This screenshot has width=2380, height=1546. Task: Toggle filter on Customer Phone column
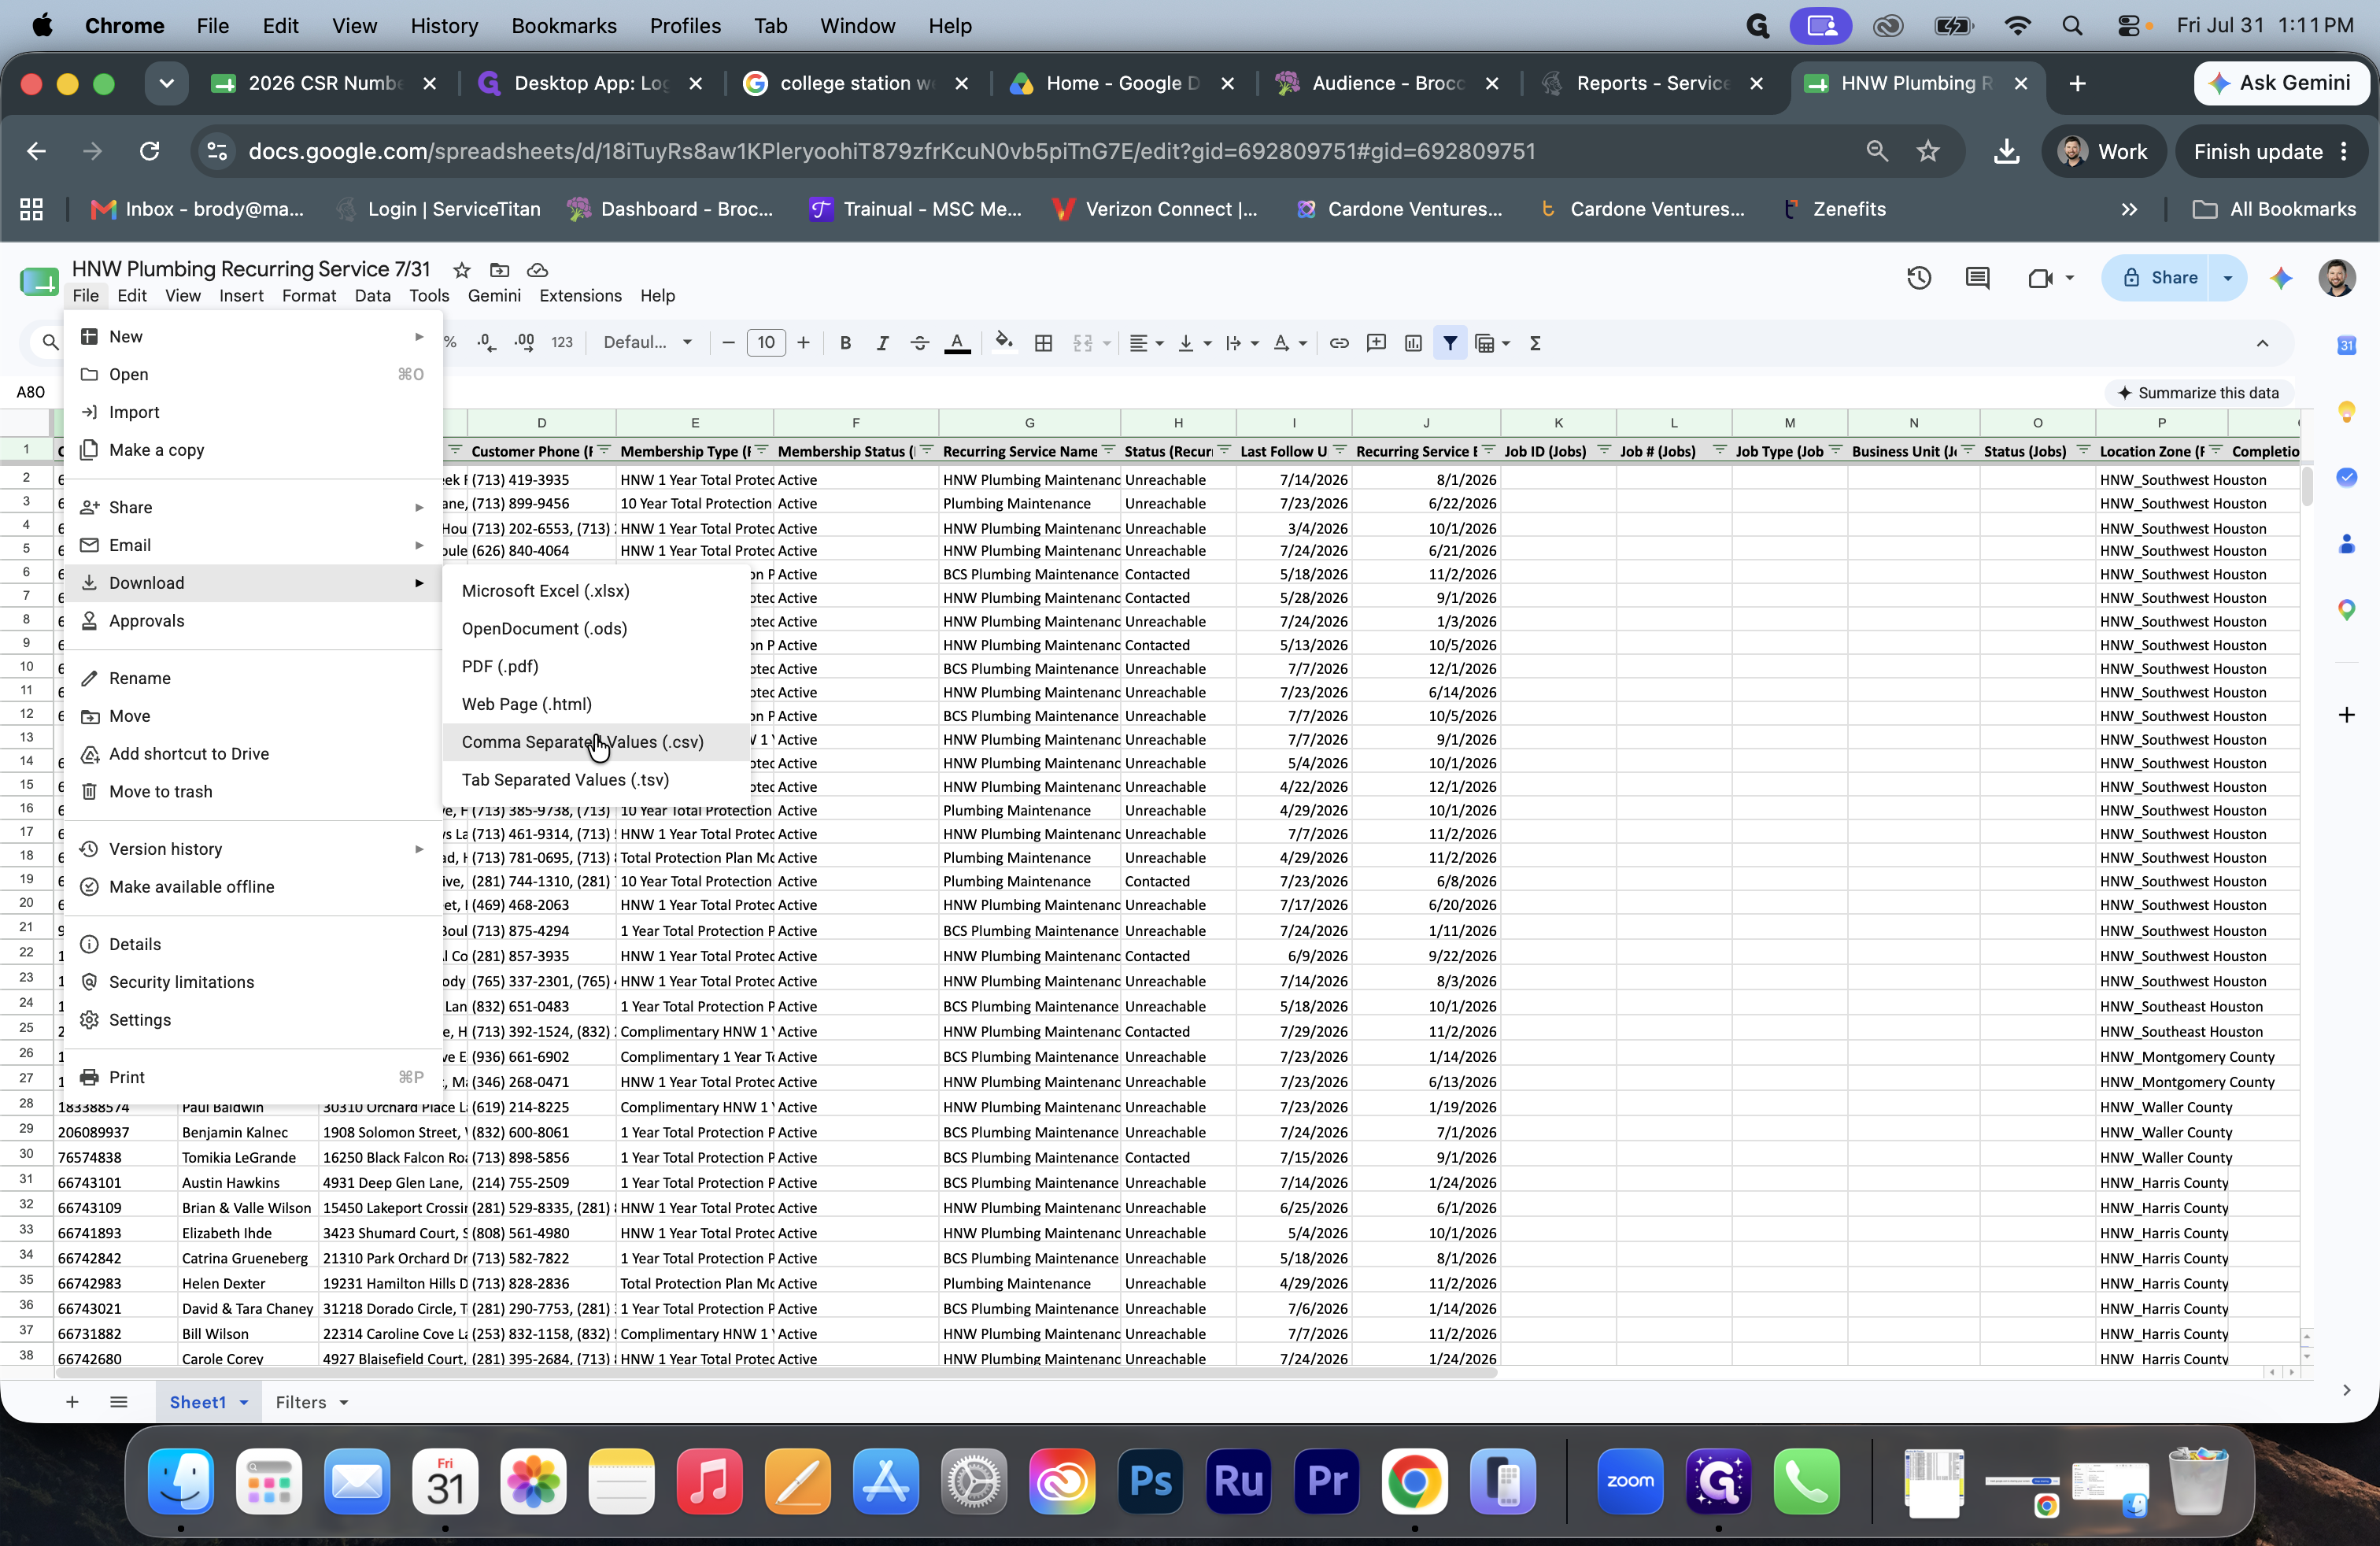603,450
